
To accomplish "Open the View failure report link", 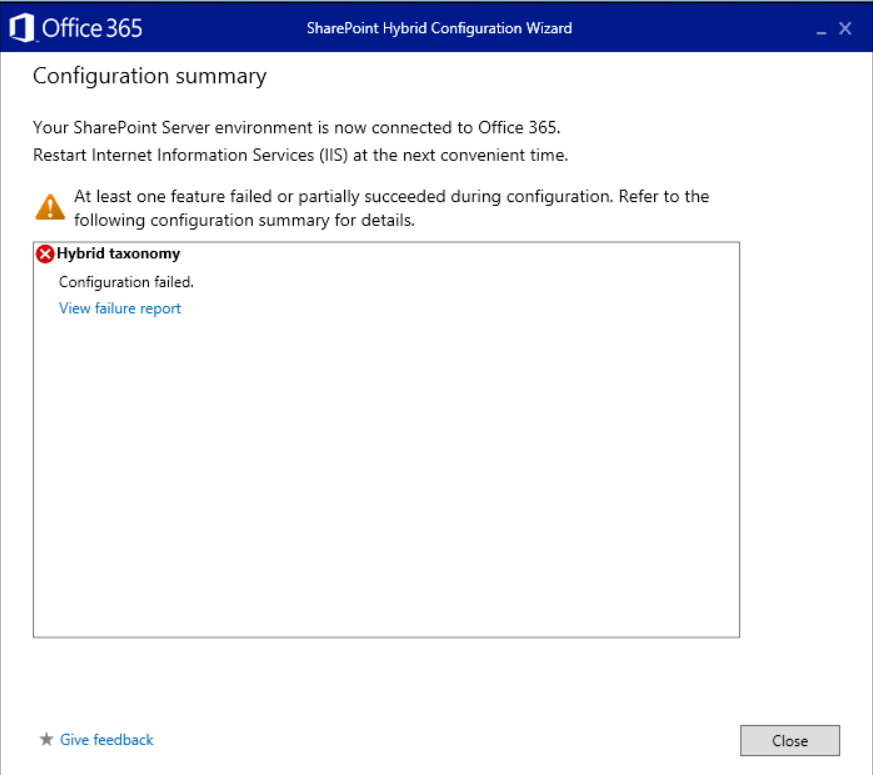I will [119, 308].
